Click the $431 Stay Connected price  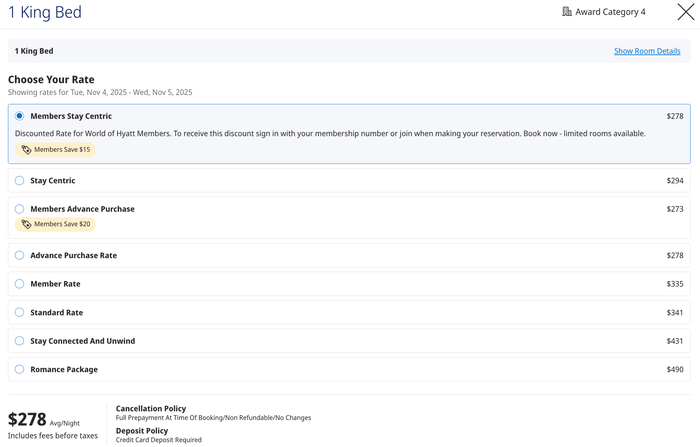click(675, 341)
